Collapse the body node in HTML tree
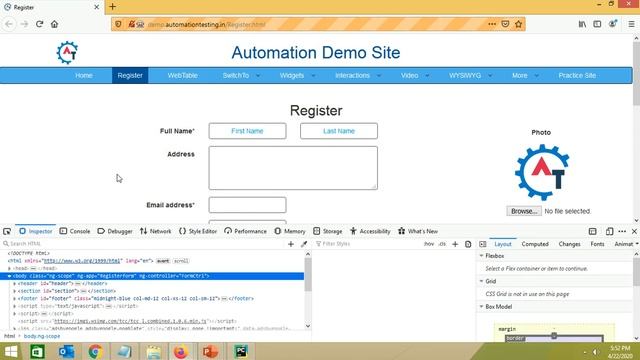This screenshot has width=640, height=360. tap(9, 276)
